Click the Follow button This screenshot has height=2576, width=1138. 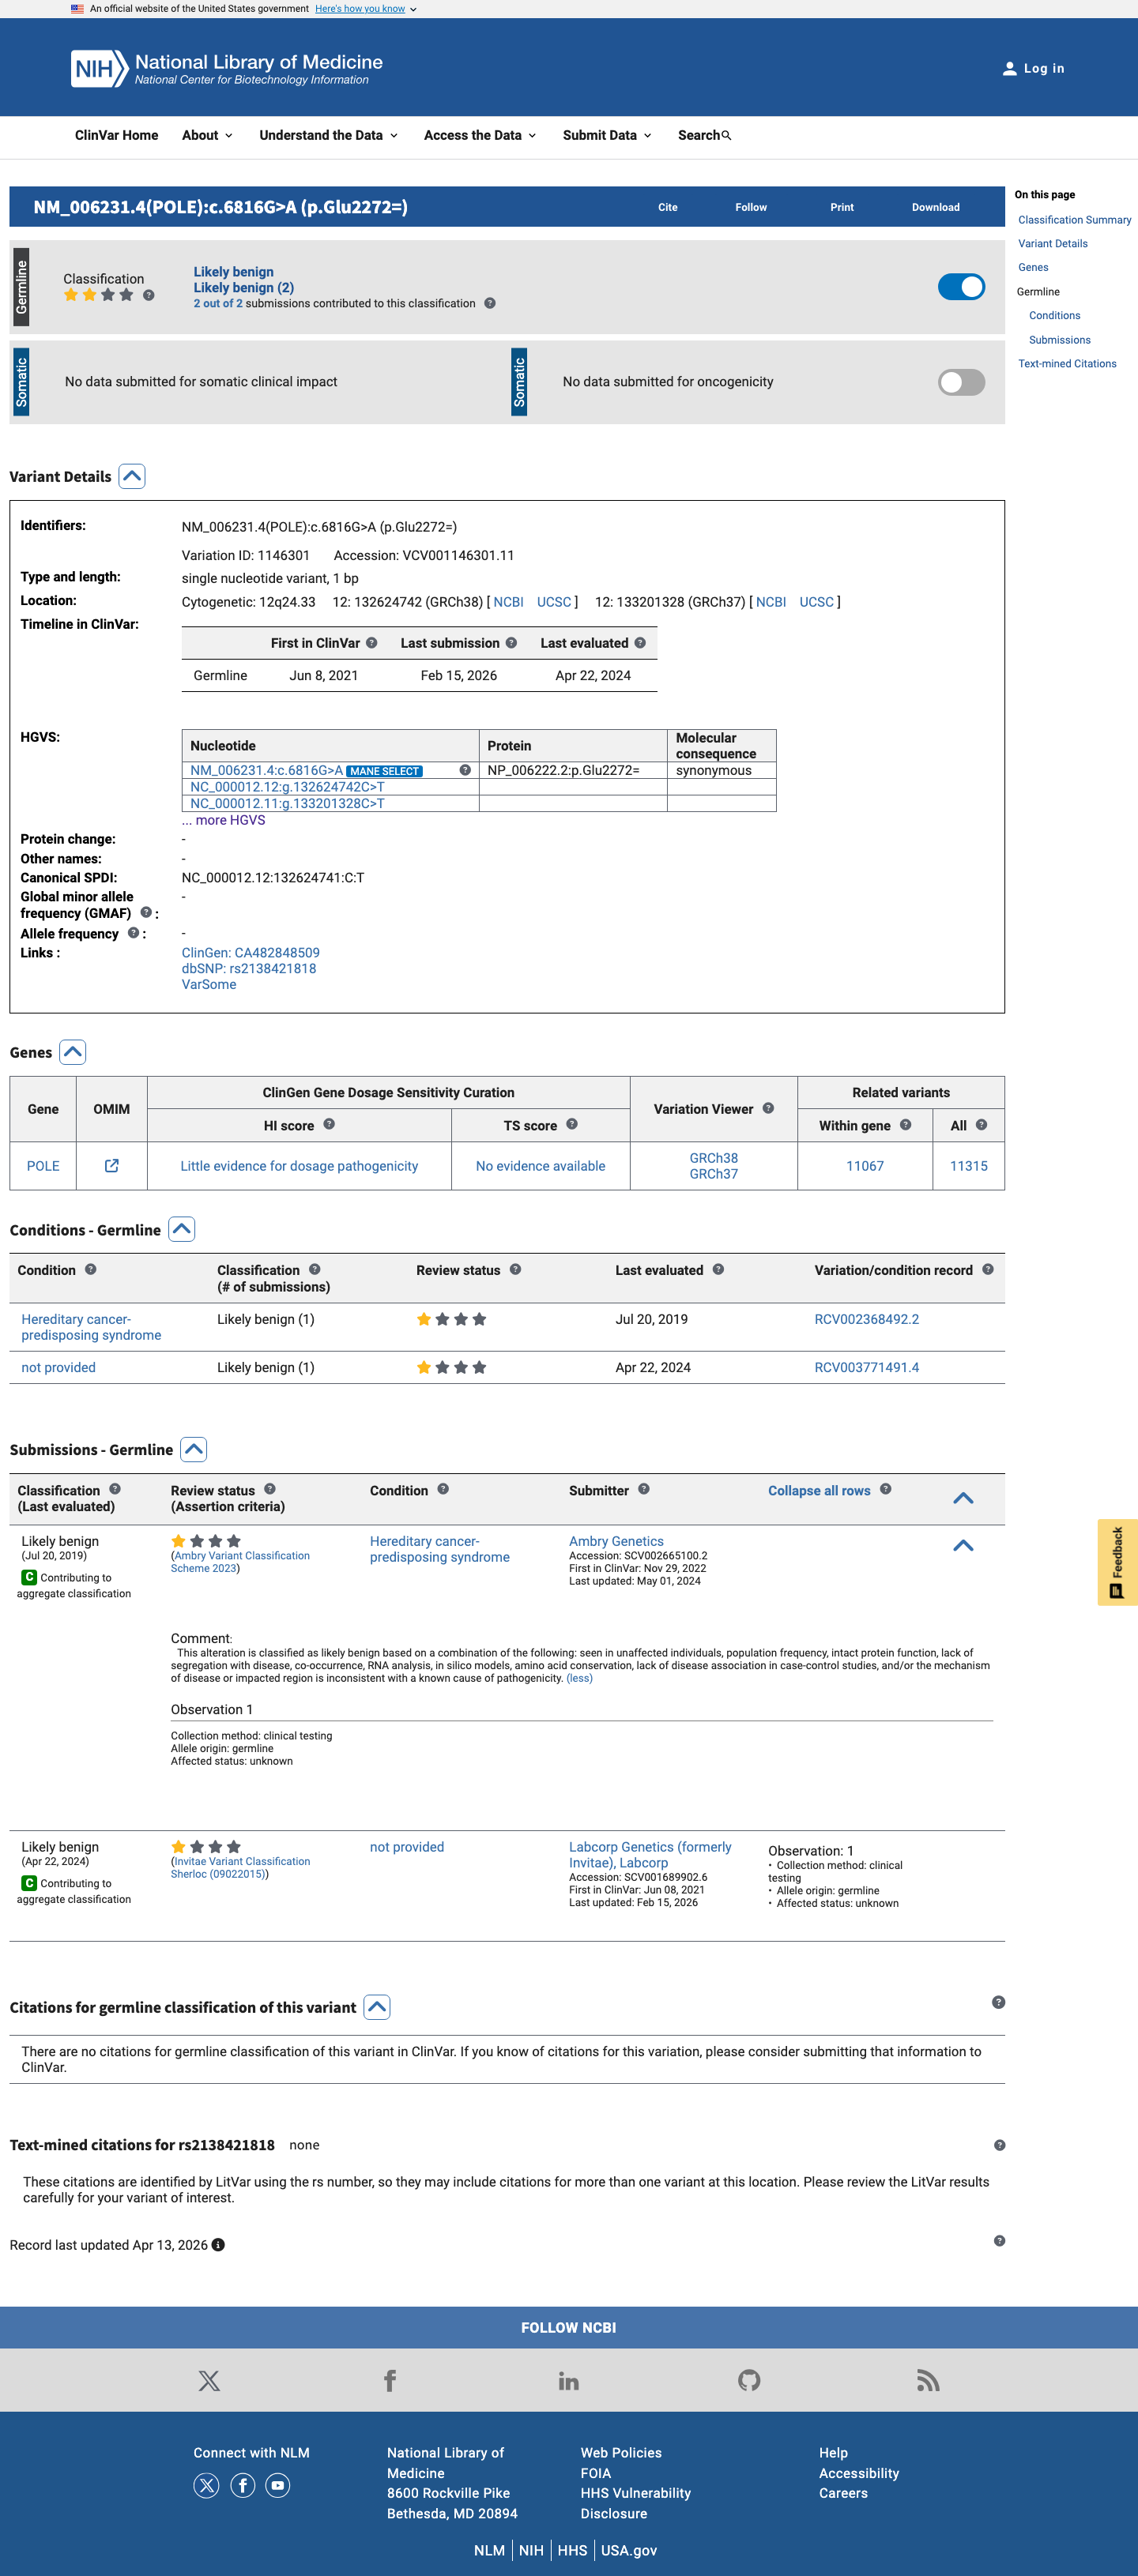click(751, 207)
